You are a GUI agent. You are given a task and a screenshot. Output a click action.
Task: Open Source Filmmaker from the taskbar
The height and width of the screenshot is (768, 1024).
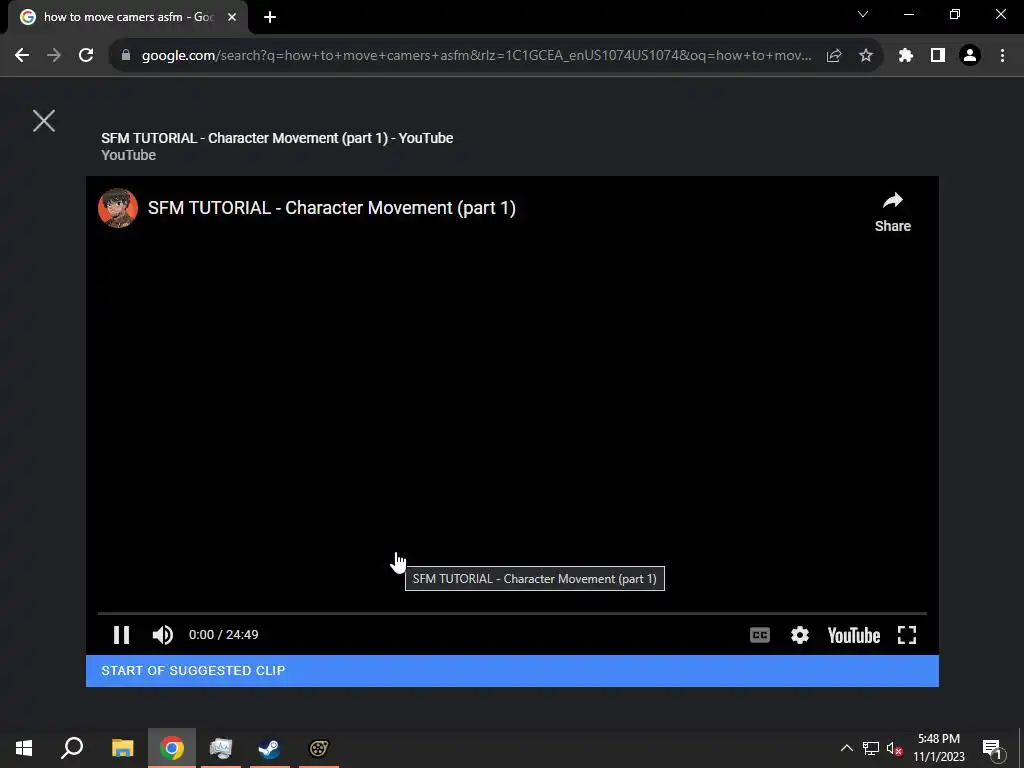(x=319, y=748)
